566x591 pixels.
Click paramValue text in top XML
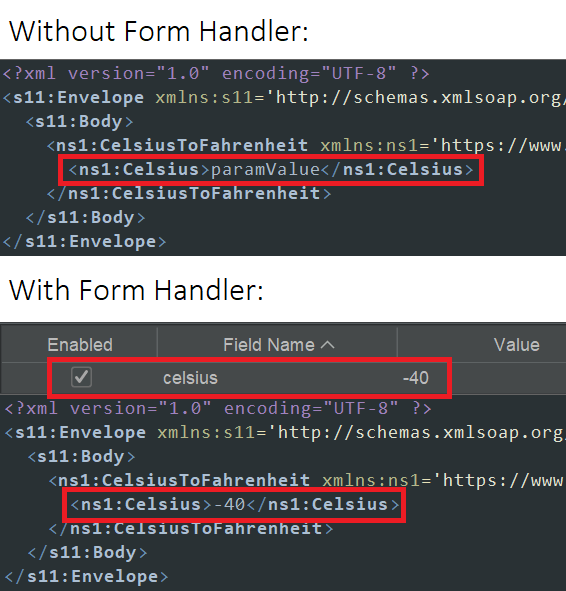265,170
